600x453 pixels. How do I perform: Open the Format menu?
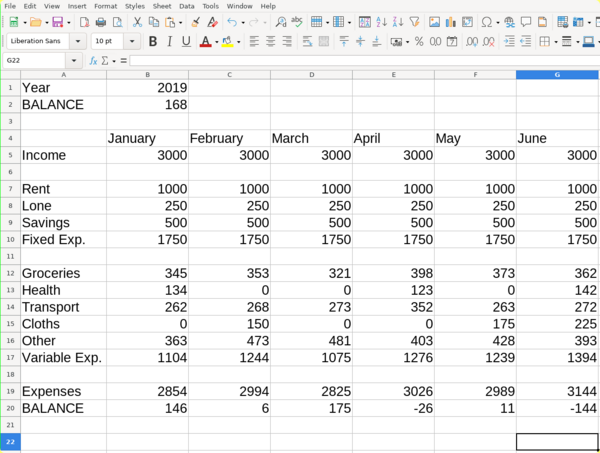pyautogui.click(x=105, y=6)
